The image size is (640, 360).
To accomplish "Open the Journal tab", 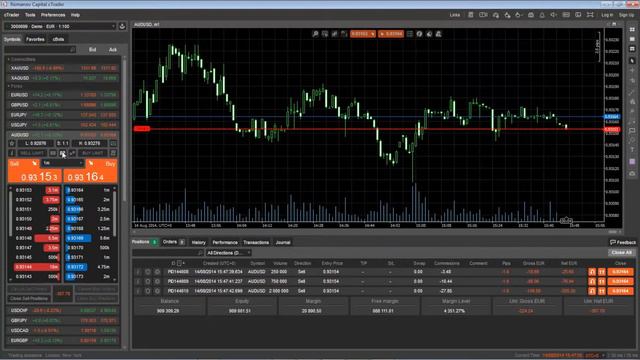I will tap(283, 242).
